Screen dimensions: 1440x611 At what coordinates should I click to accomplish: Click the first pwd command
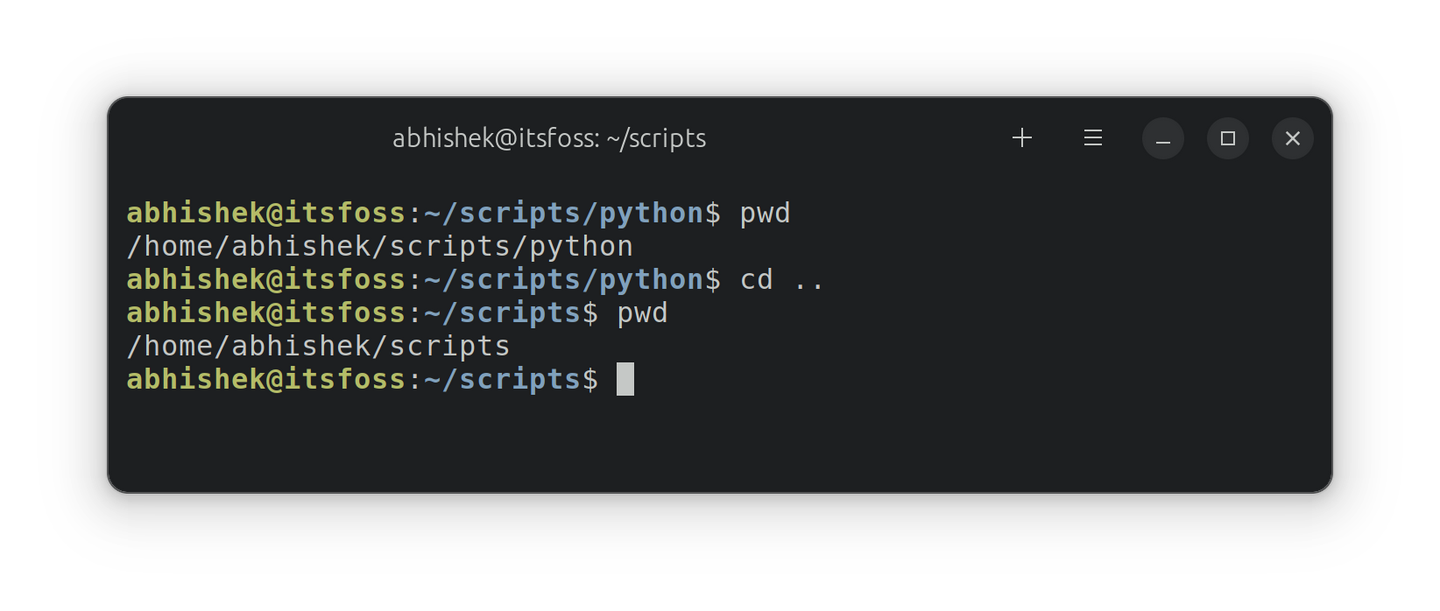765,213
